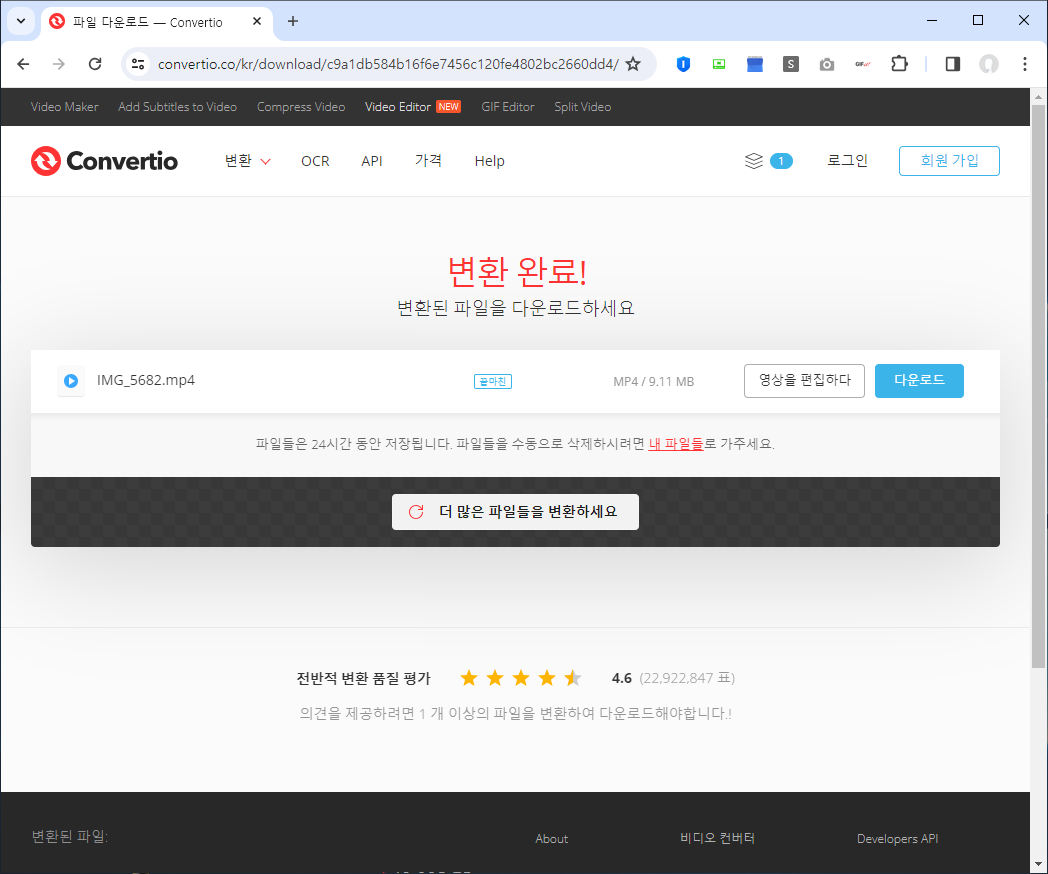Open the conversion queue icon showing badge 1

(768, 161)
